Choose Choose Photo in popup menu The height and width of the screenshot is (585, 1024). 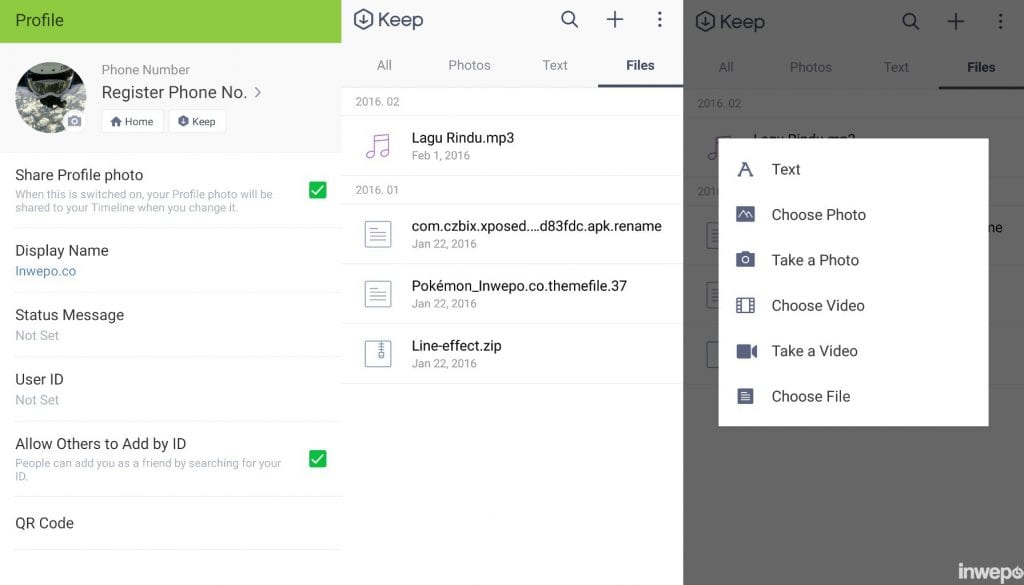coord(853,215)
